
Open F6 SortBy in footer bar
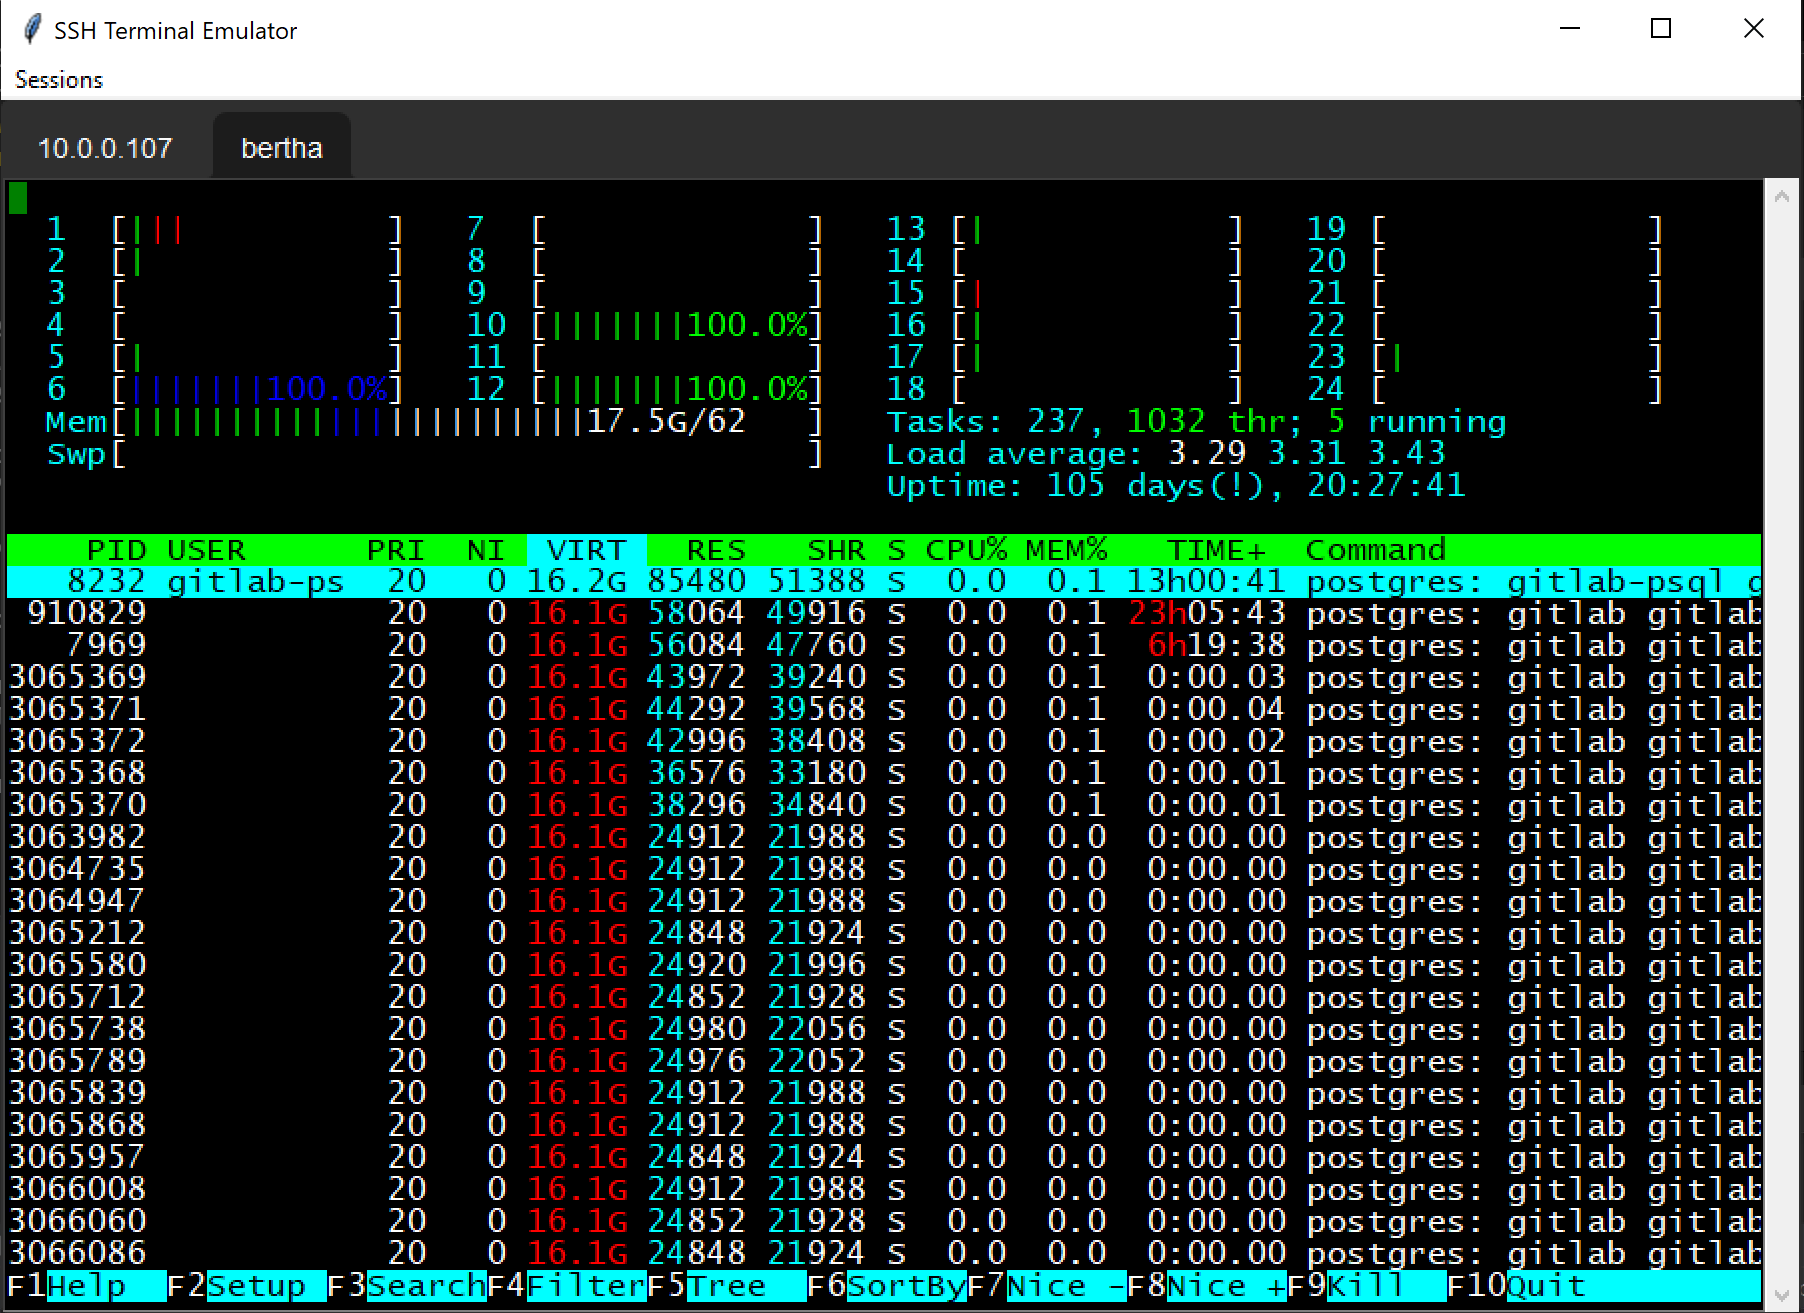(x=886, y=1286)
